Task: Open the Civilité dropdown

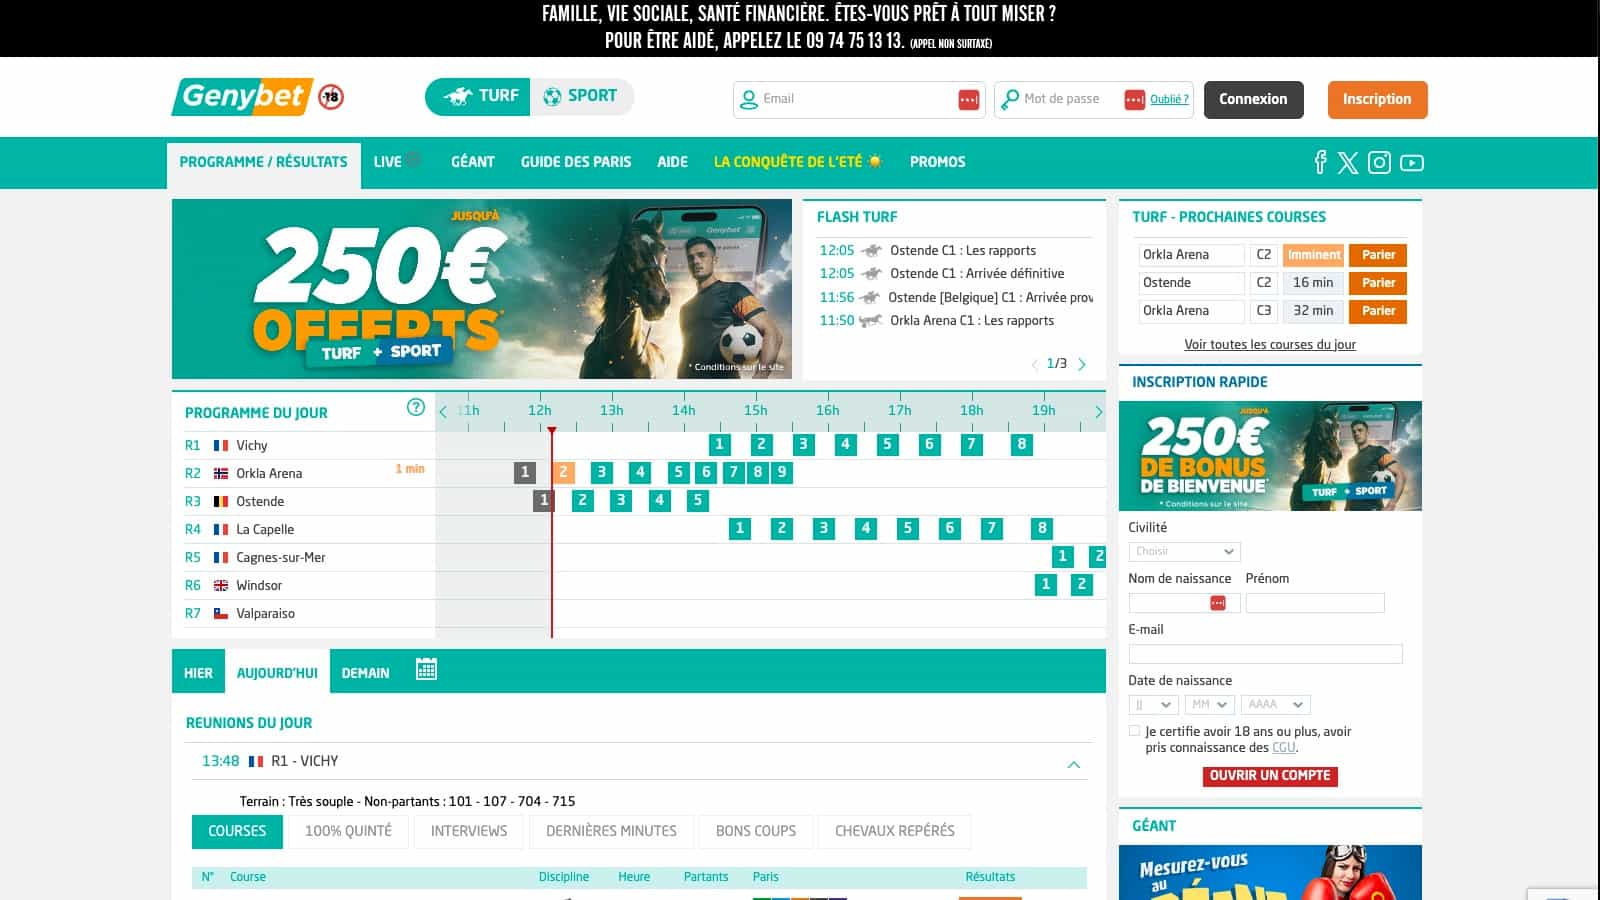Action: [x=1184, y=552]
